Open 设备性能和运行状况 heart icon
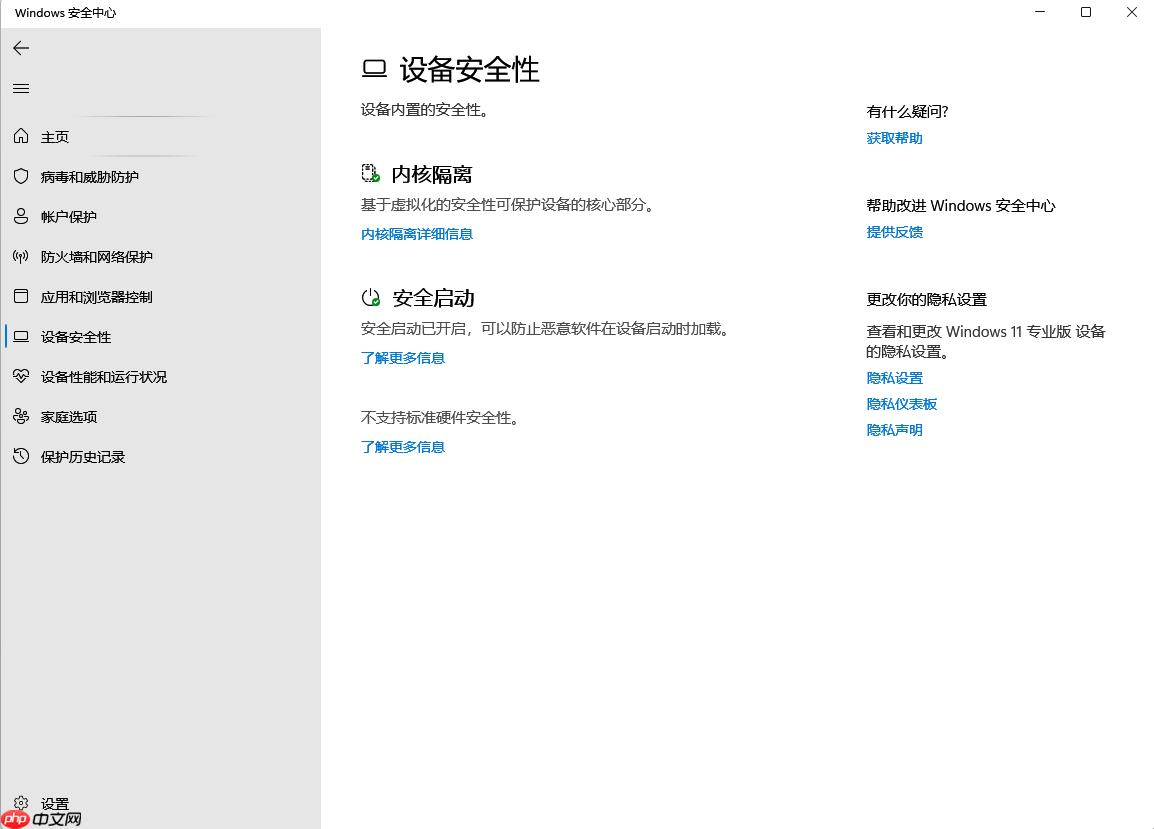The width and height of the screenshot is (1154, 829). (21, 376)
